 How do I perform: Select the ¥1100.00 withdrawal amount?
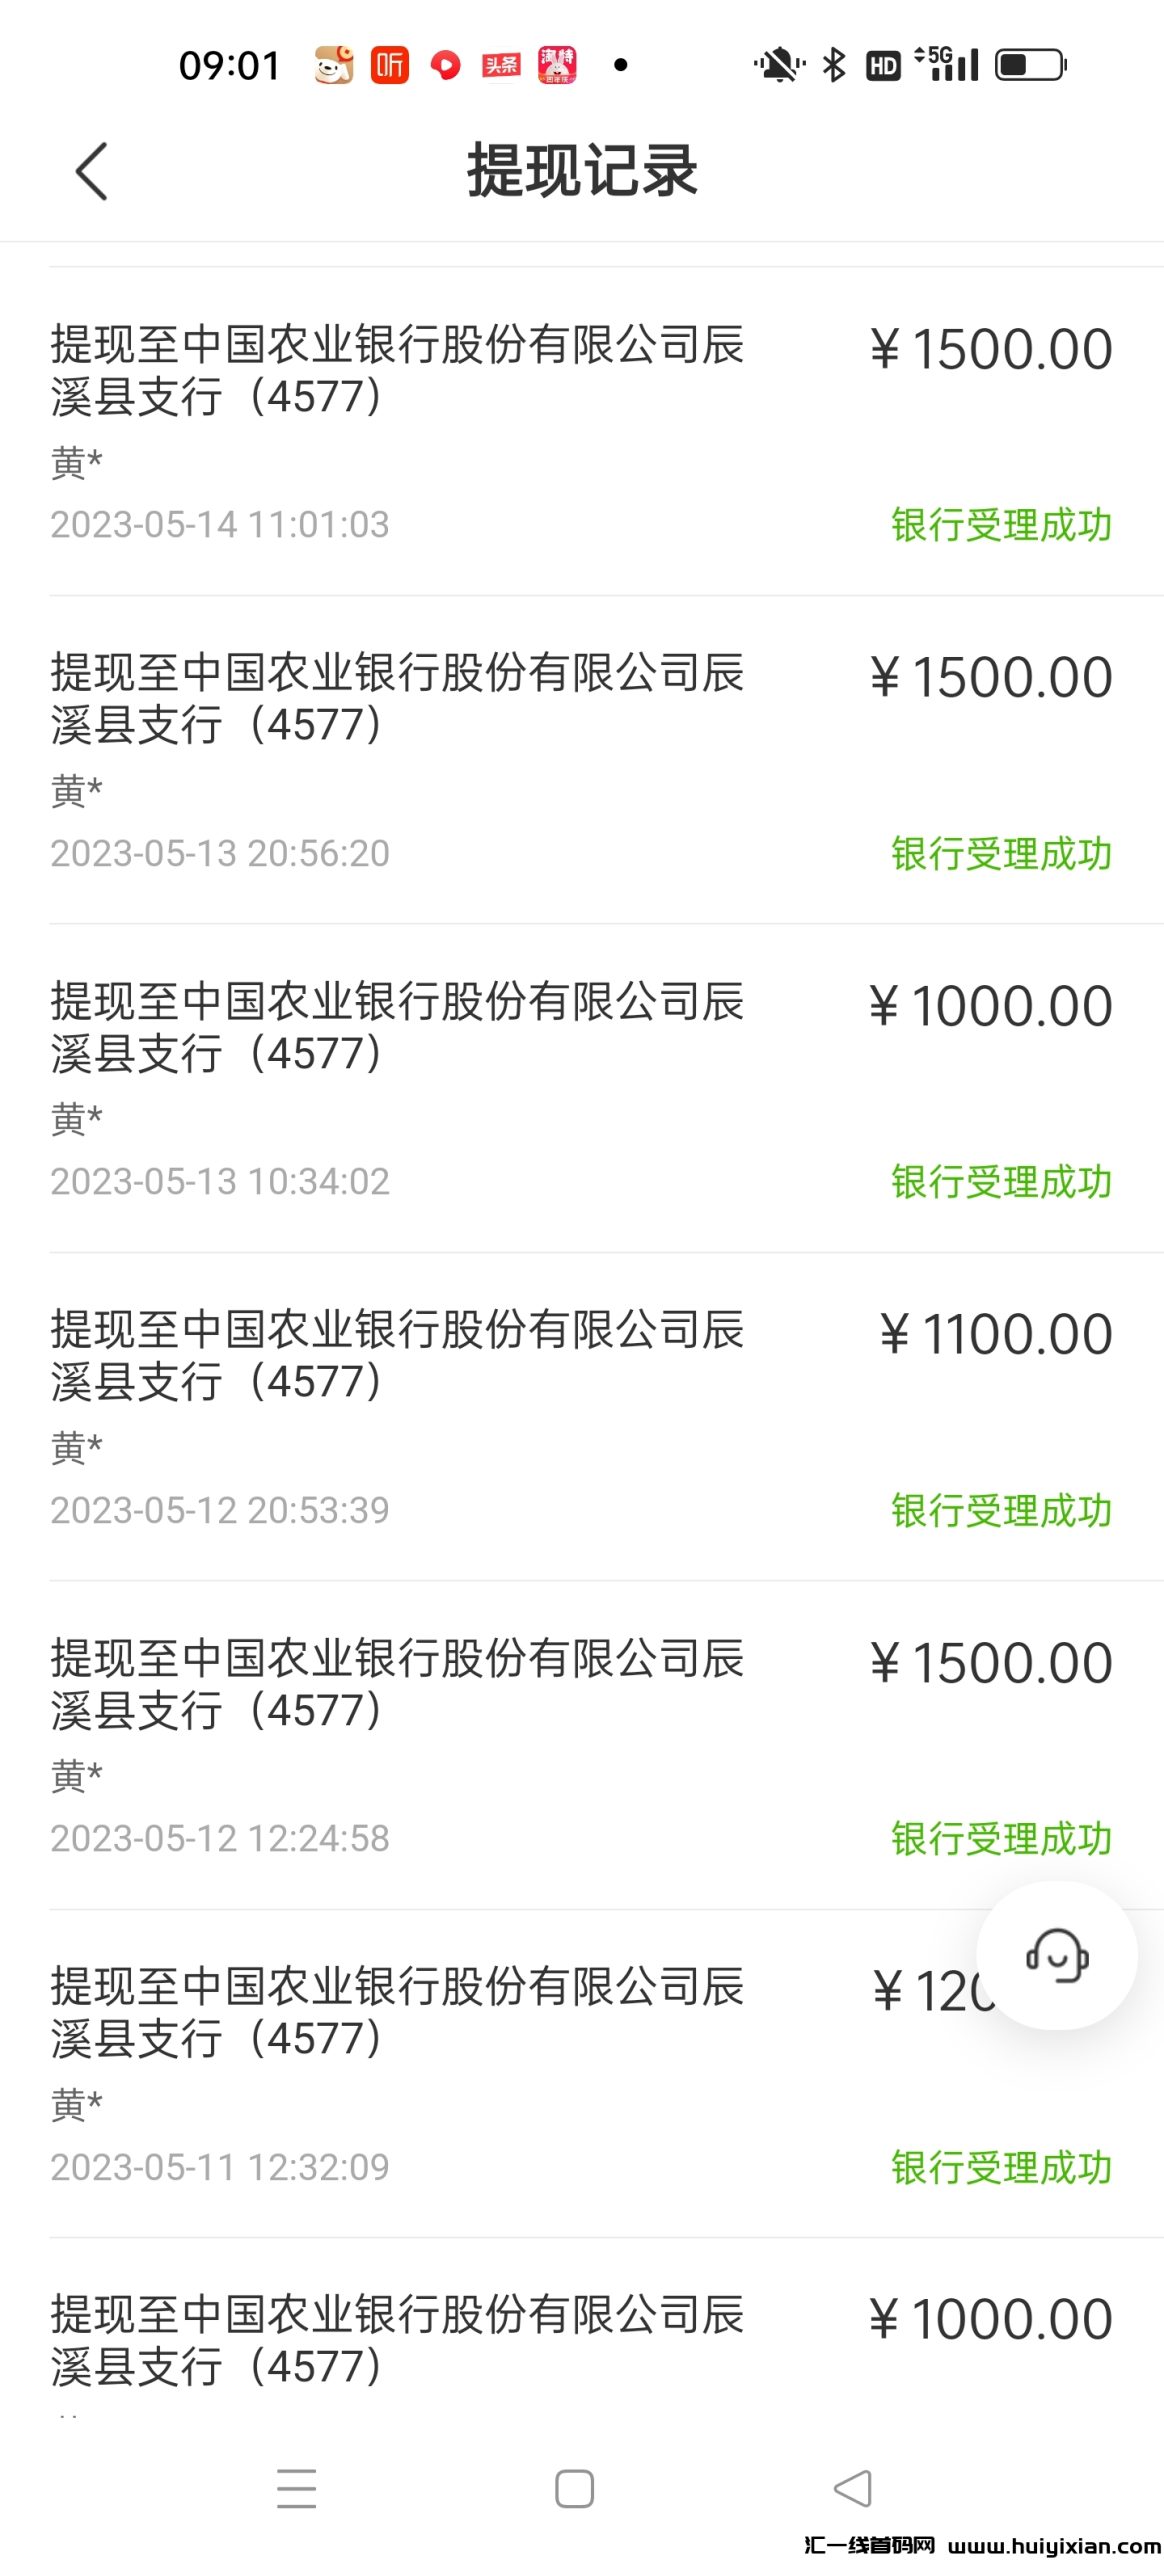pyautogui.click(x=996, y=1334)
